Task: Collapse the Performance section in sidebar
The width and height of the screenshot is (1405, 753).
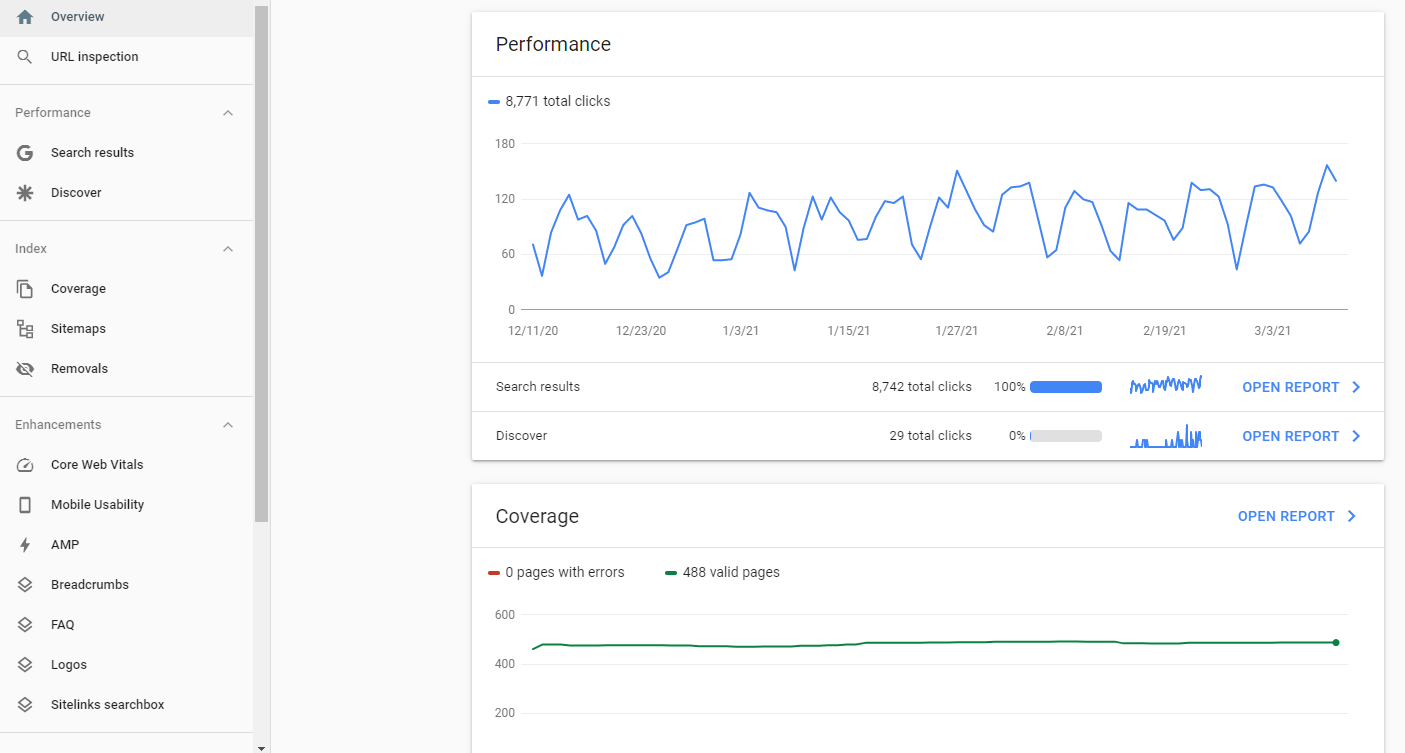Action: click(228, 112)
